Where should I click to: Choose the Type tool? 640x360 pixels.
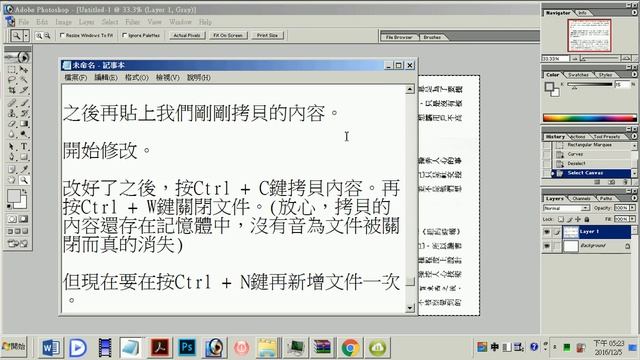click(24, 146)
